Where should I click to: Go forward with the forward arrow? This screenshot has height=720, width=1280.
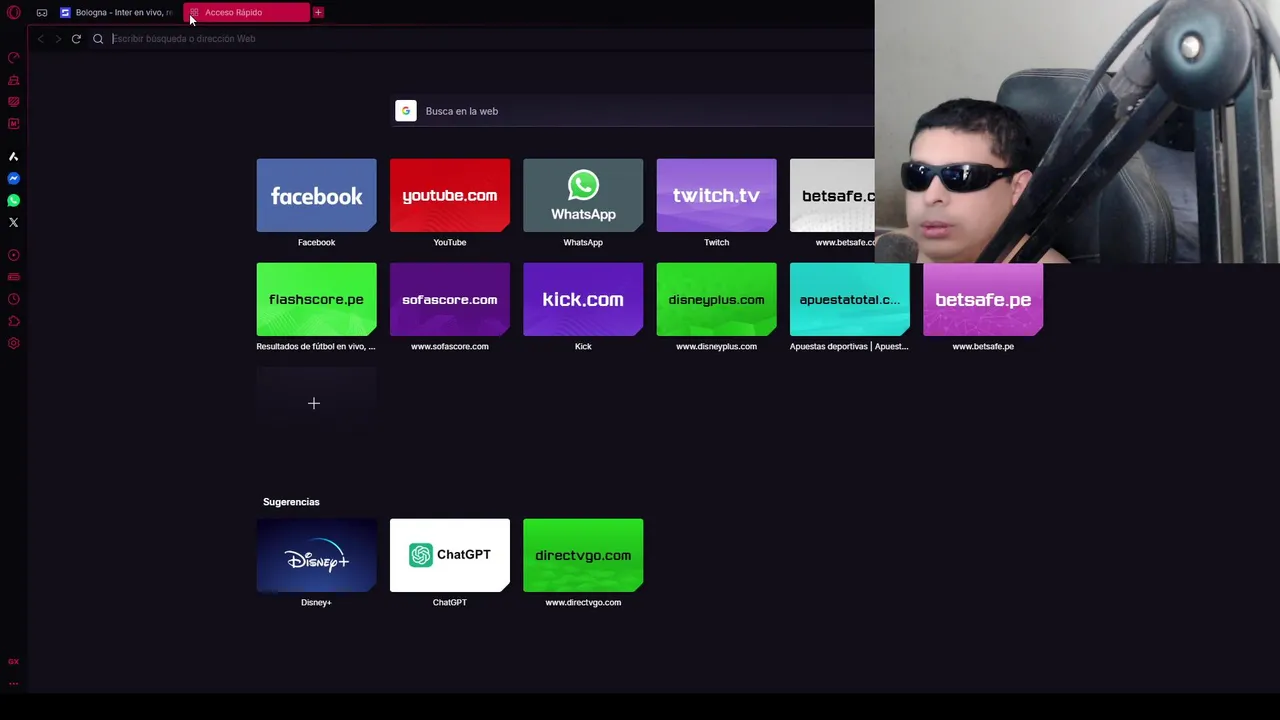[x=58, y=39]
